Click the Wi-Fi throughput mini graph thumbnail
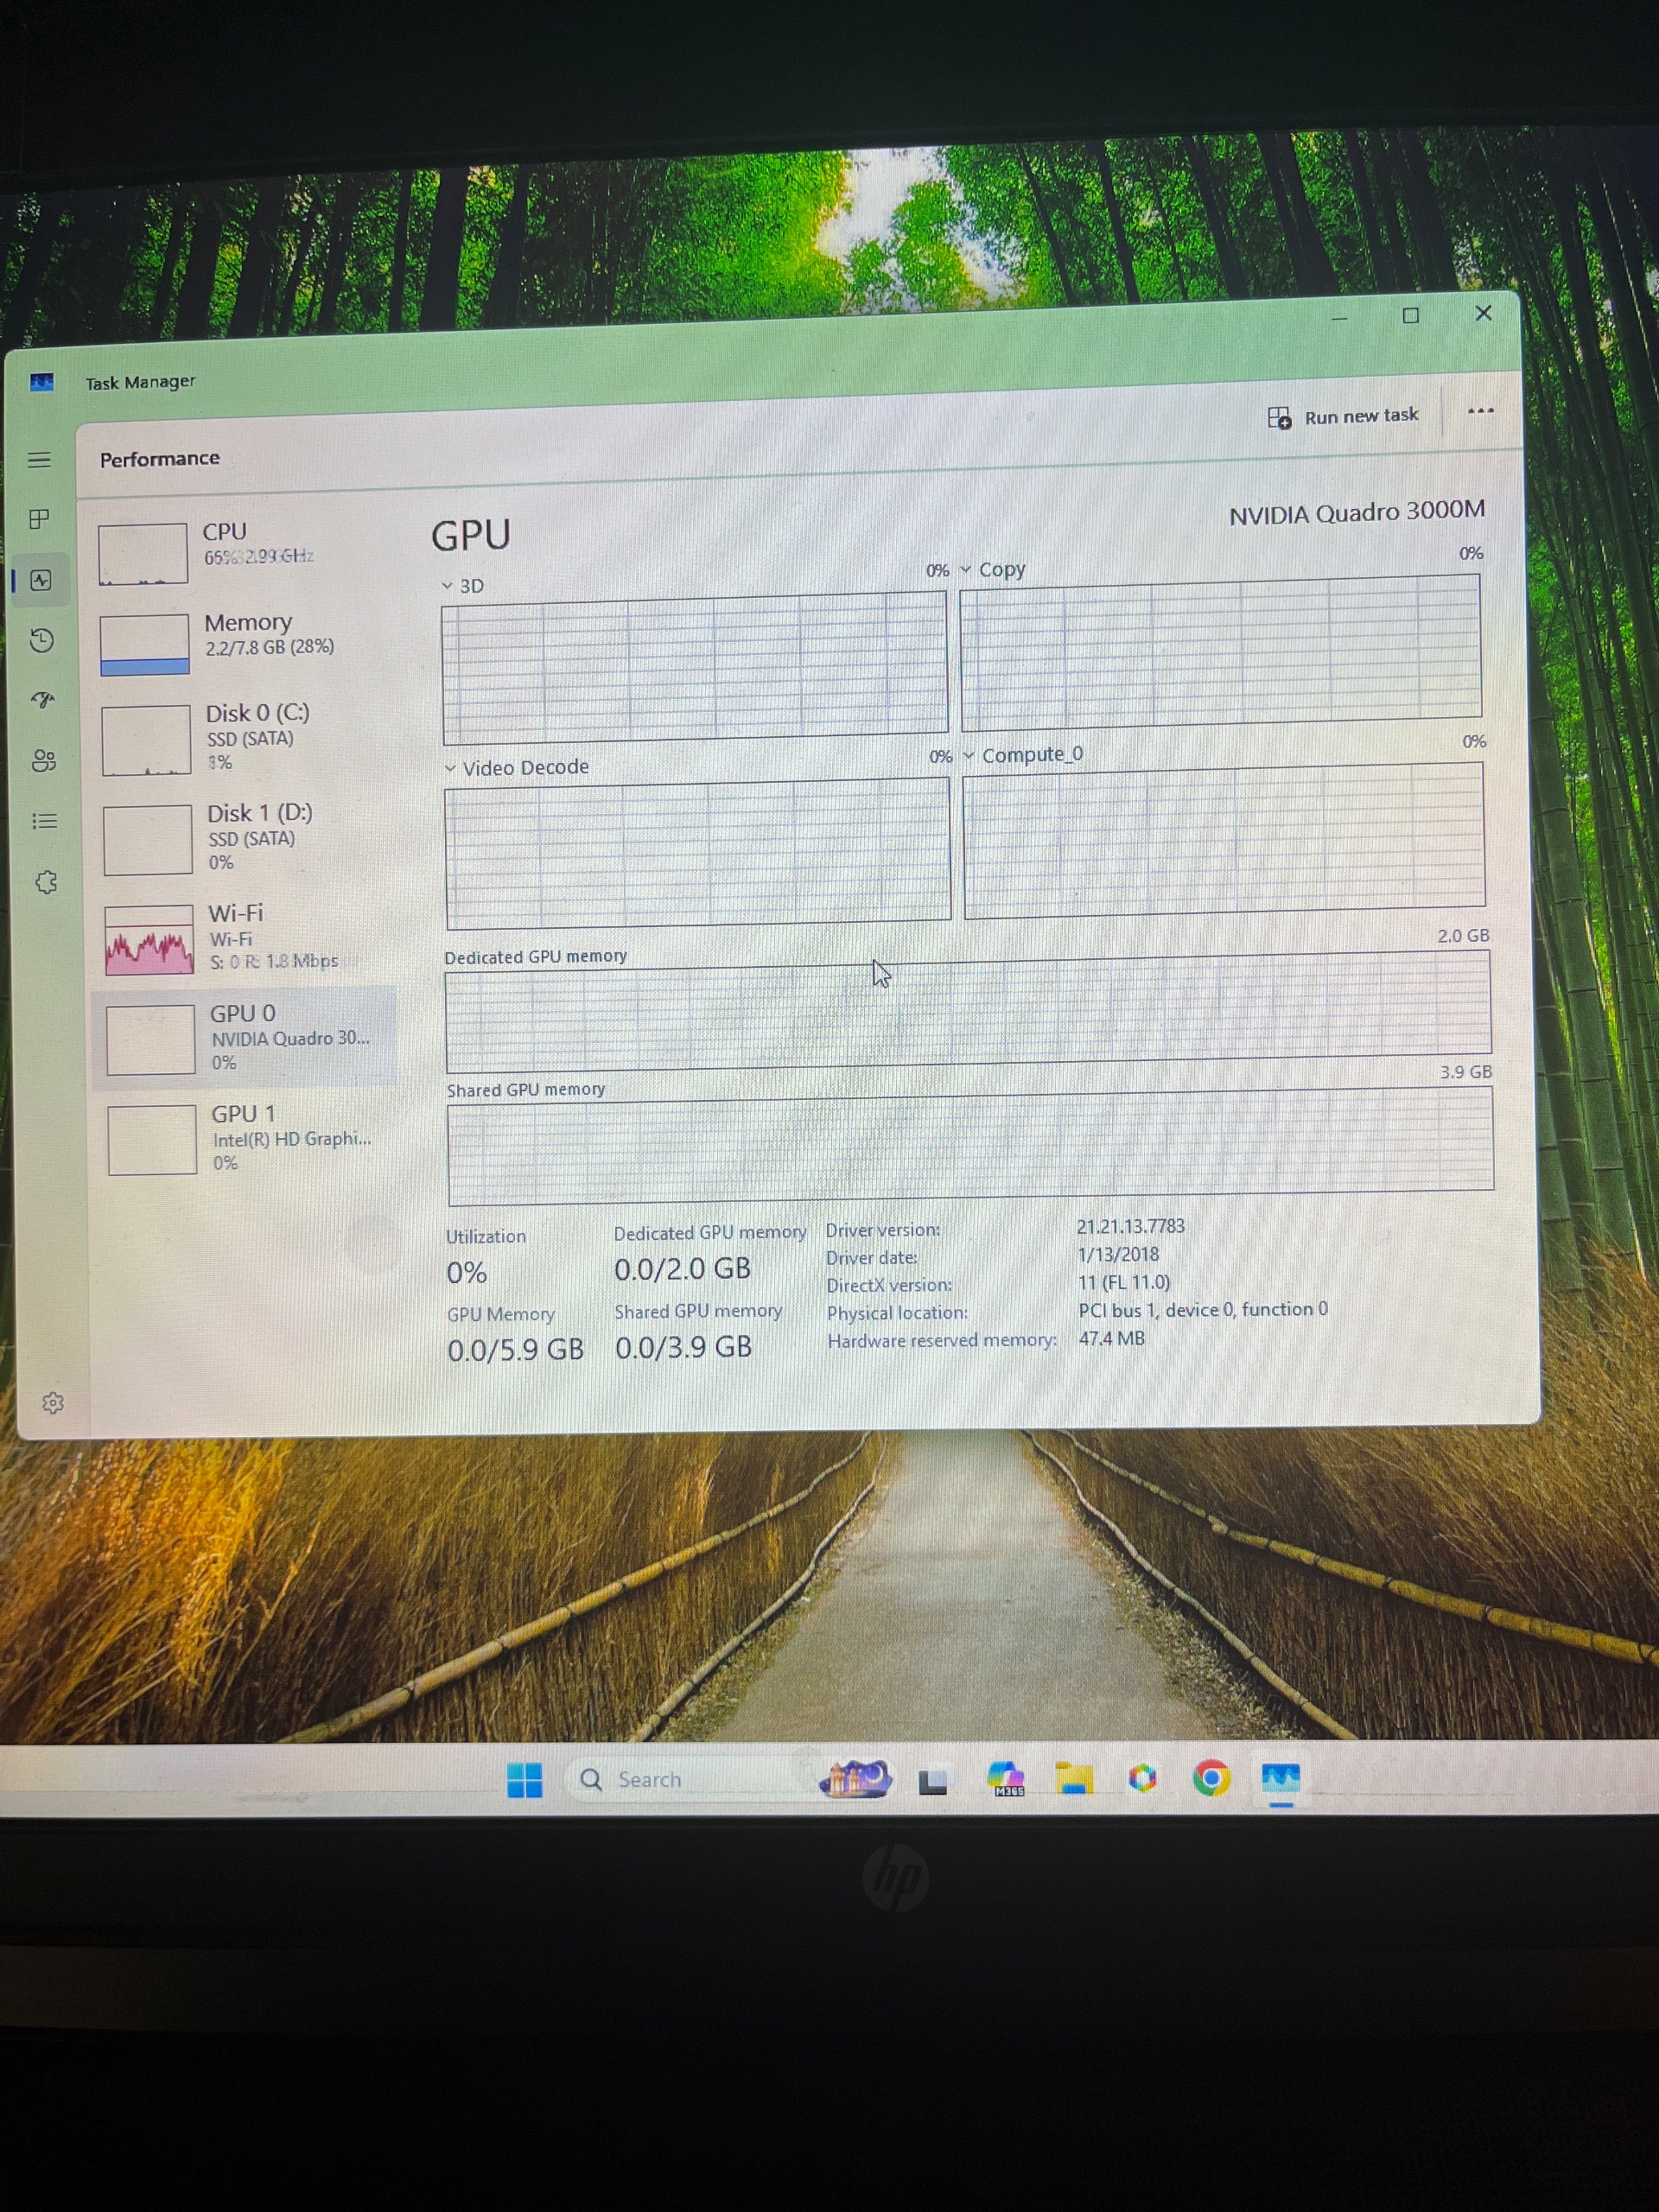This screenshot has width=1659, height=2212. pos(149,940)
